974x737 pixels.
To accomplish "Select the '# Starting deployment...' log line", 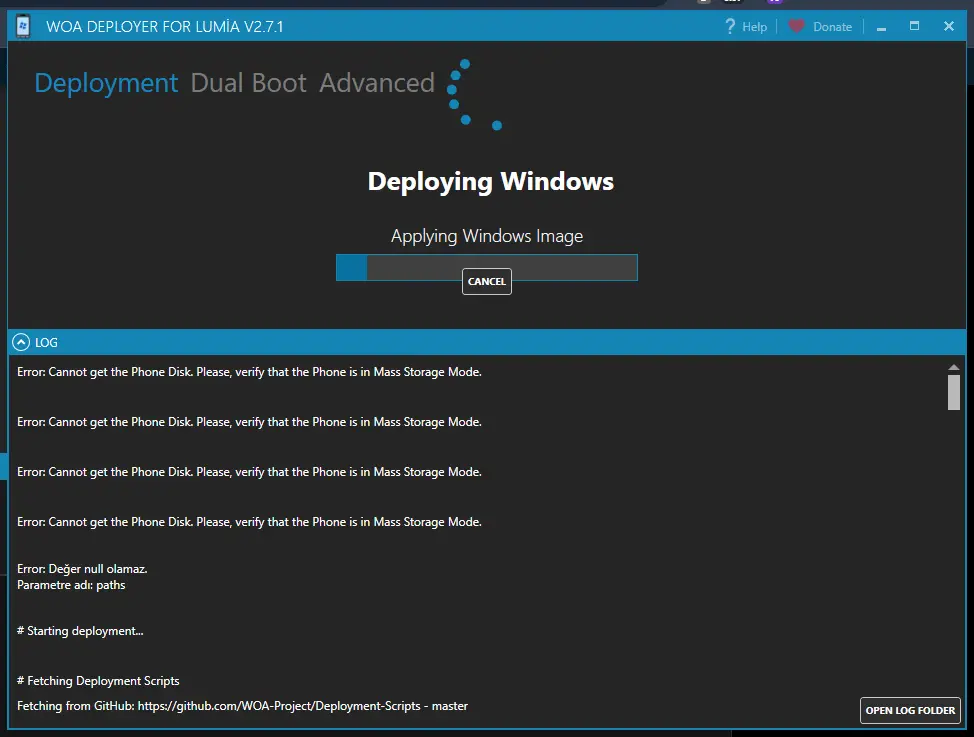I will (x=80, y=631).
